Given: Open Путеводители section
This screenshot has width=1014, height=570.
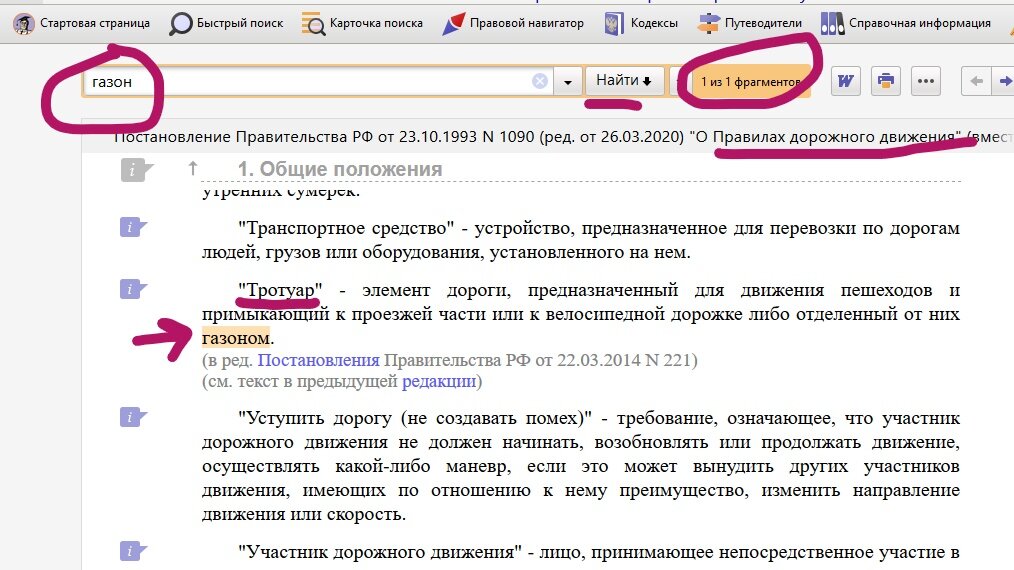Looking at the screenshot, I should tap(750, 23).
